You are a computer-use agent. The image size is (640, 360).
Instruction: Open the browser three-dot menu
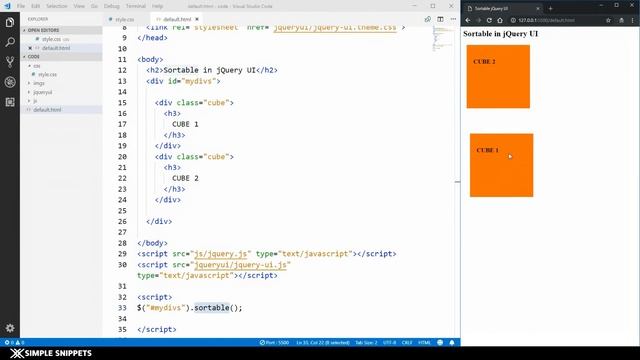pyautogui.click(x=633, y=20)
